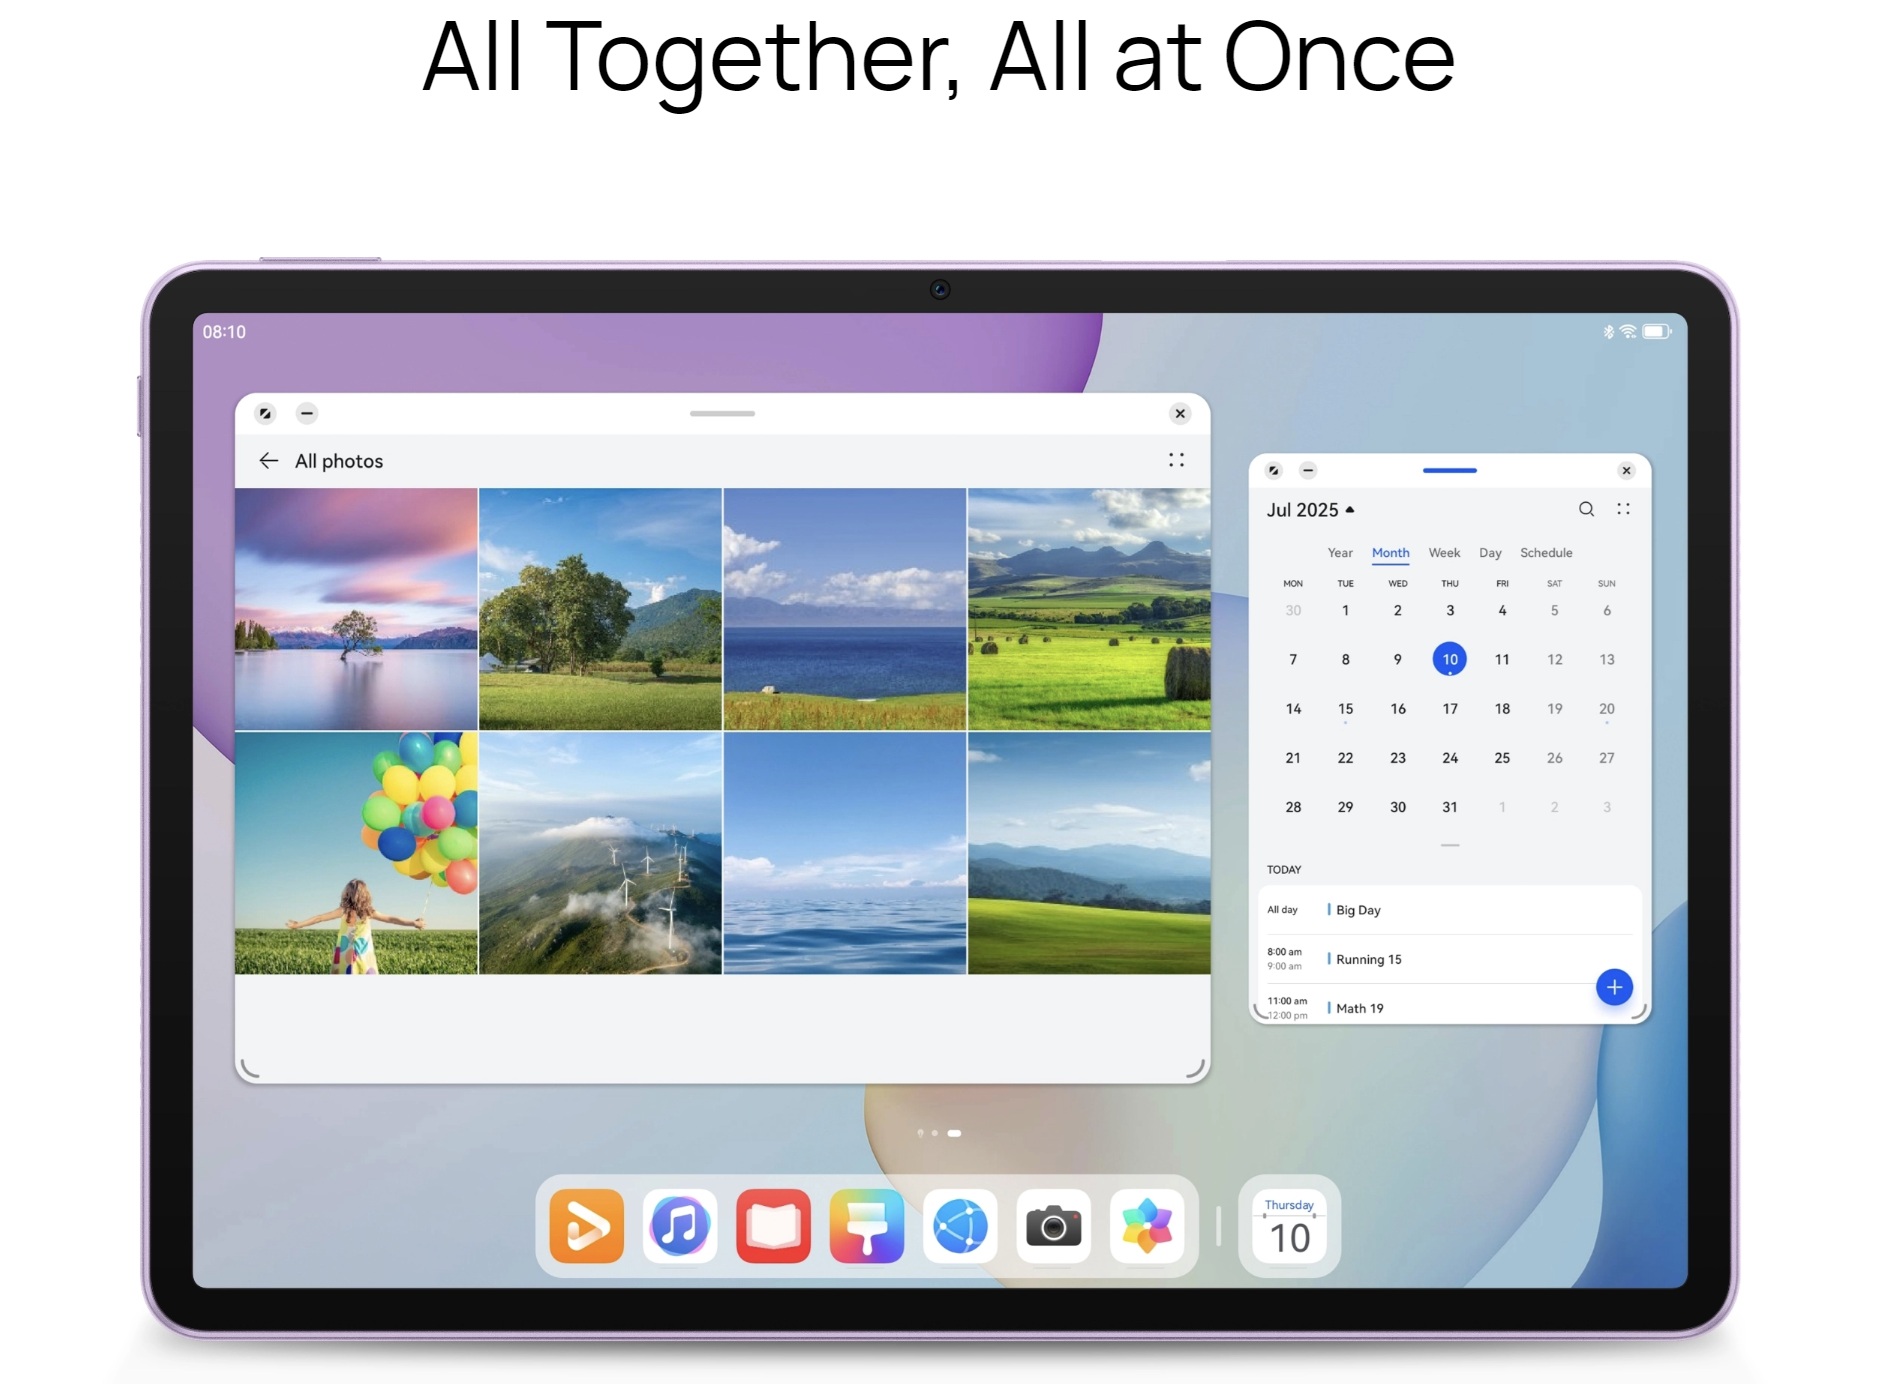Switch calendar to Day view
This screenshot has width=1880, height=1384.
coord(1490,553)
